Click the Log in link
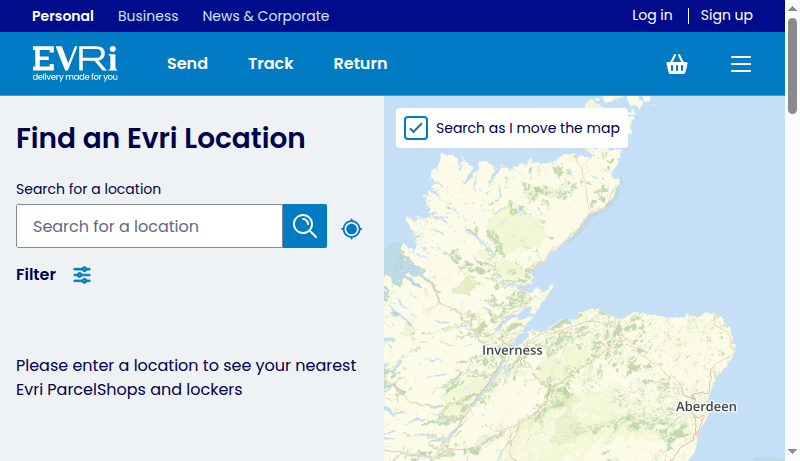This screenshot has height=461, width=800. [652, 15]
